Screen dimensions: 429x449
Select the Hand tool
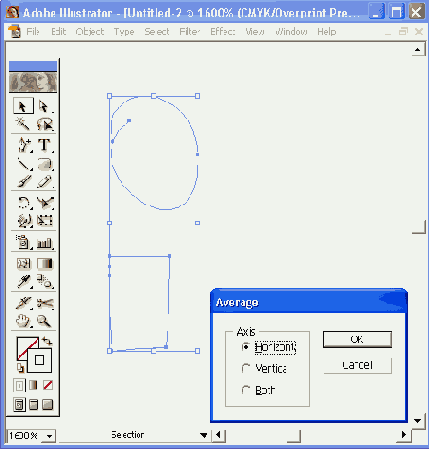click(23, 321)
